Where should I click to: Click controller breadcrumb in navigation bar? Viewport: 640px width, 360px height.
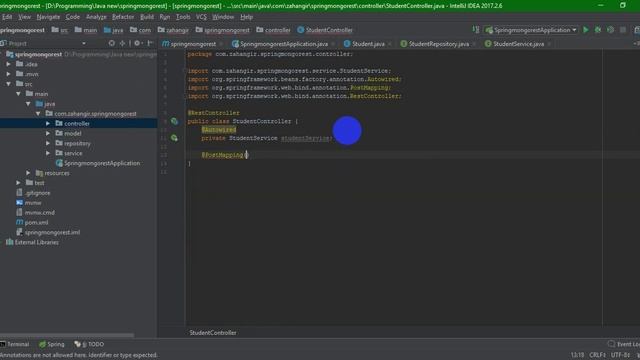coord(273,30)
